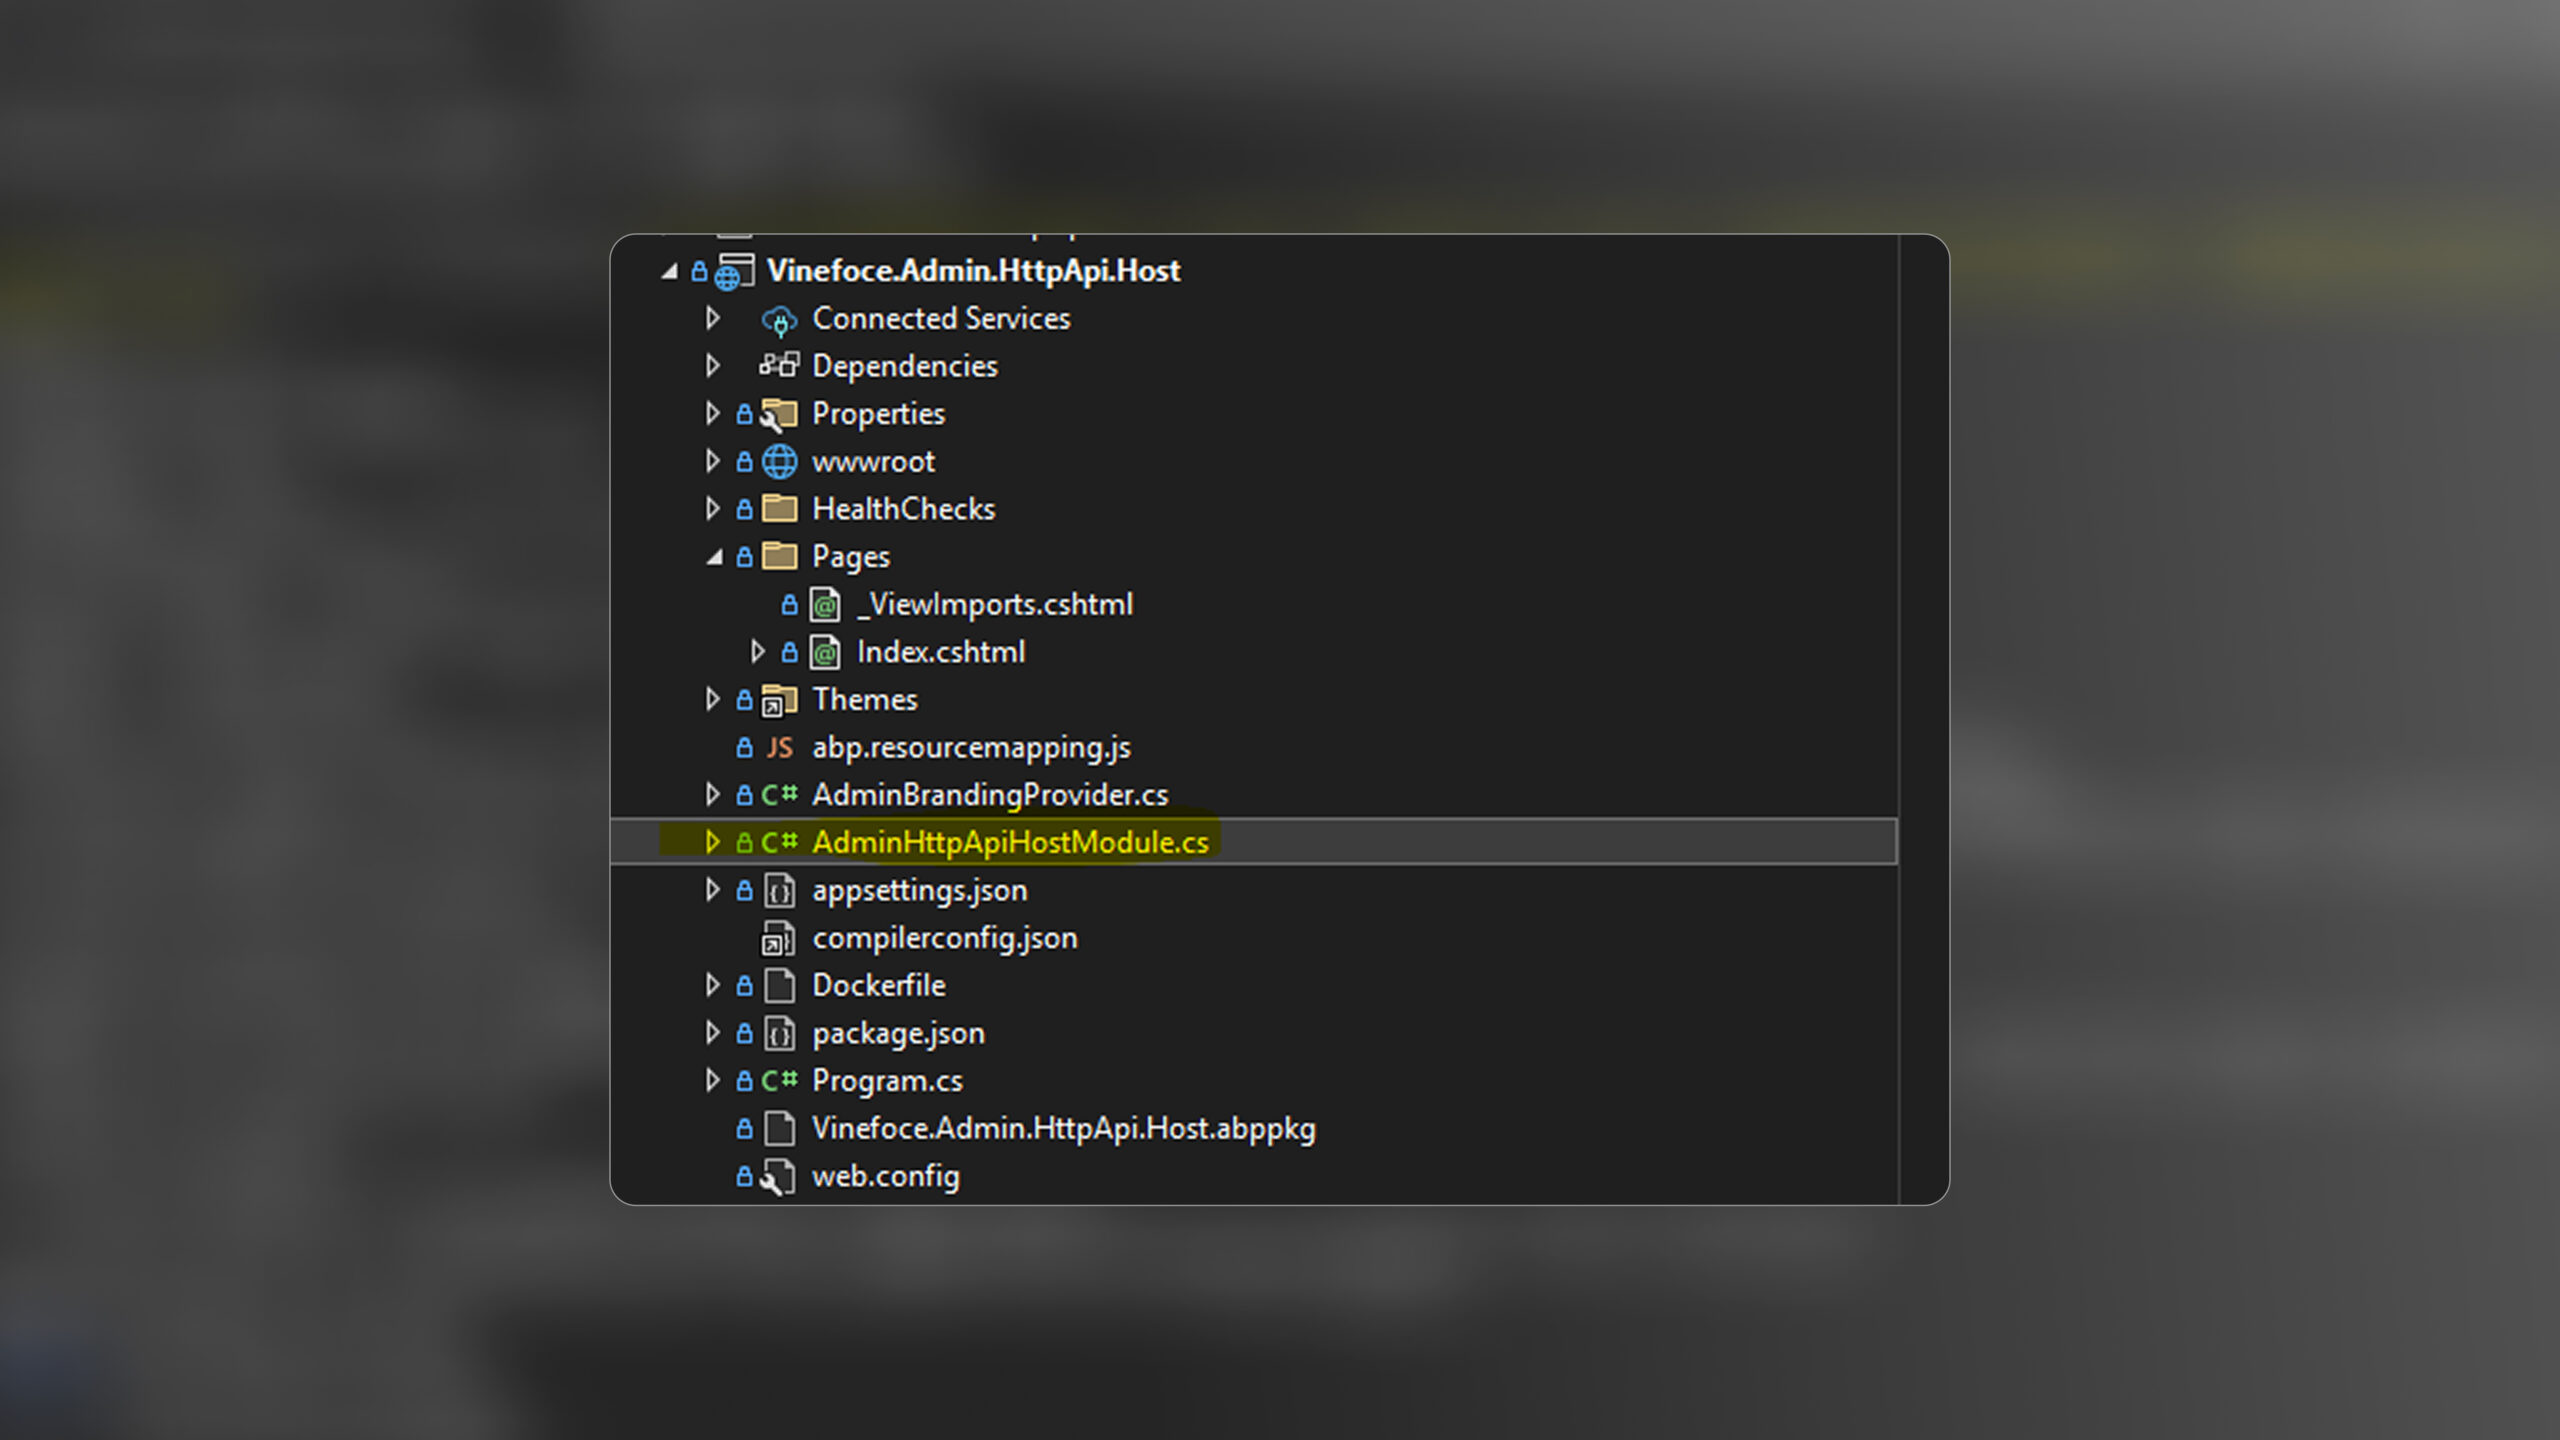Image resolution: width=2560 pixels, height=1440 pixels.
Task: Expand the appsettings.json node arrow
Action: tap(713, 890)
